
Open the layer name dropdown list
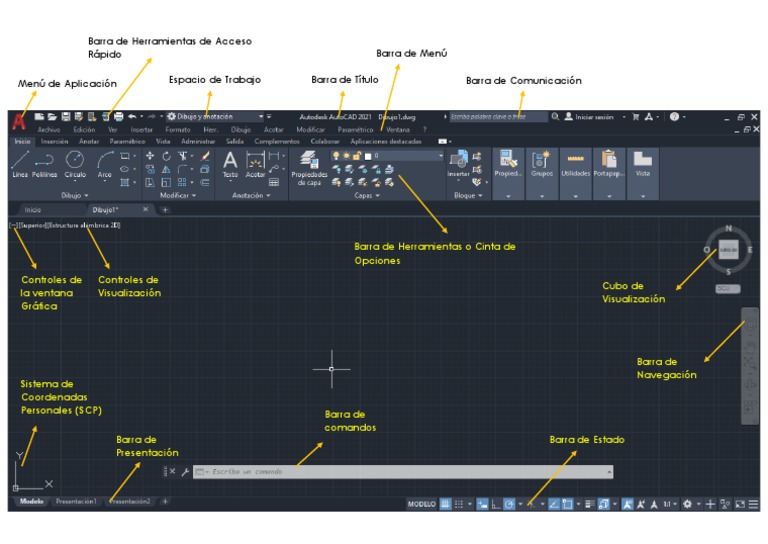click(x=439, y=155)
